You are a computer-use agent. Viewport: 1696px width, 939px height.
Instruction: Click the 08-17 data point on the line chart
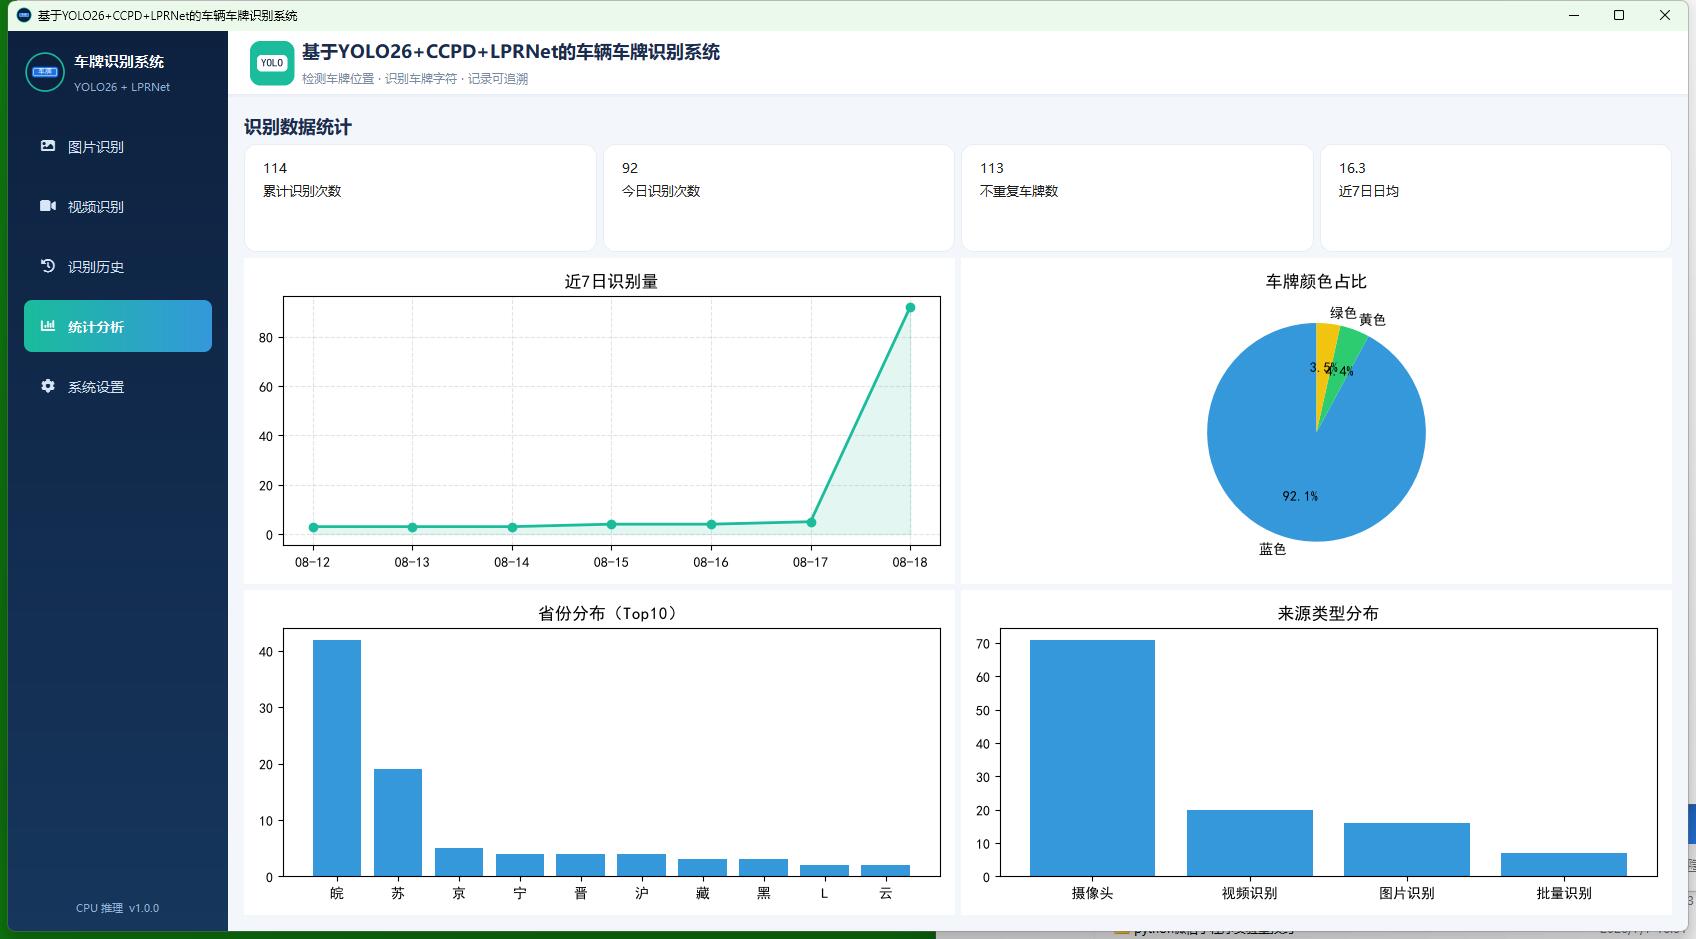click(811, 522)
